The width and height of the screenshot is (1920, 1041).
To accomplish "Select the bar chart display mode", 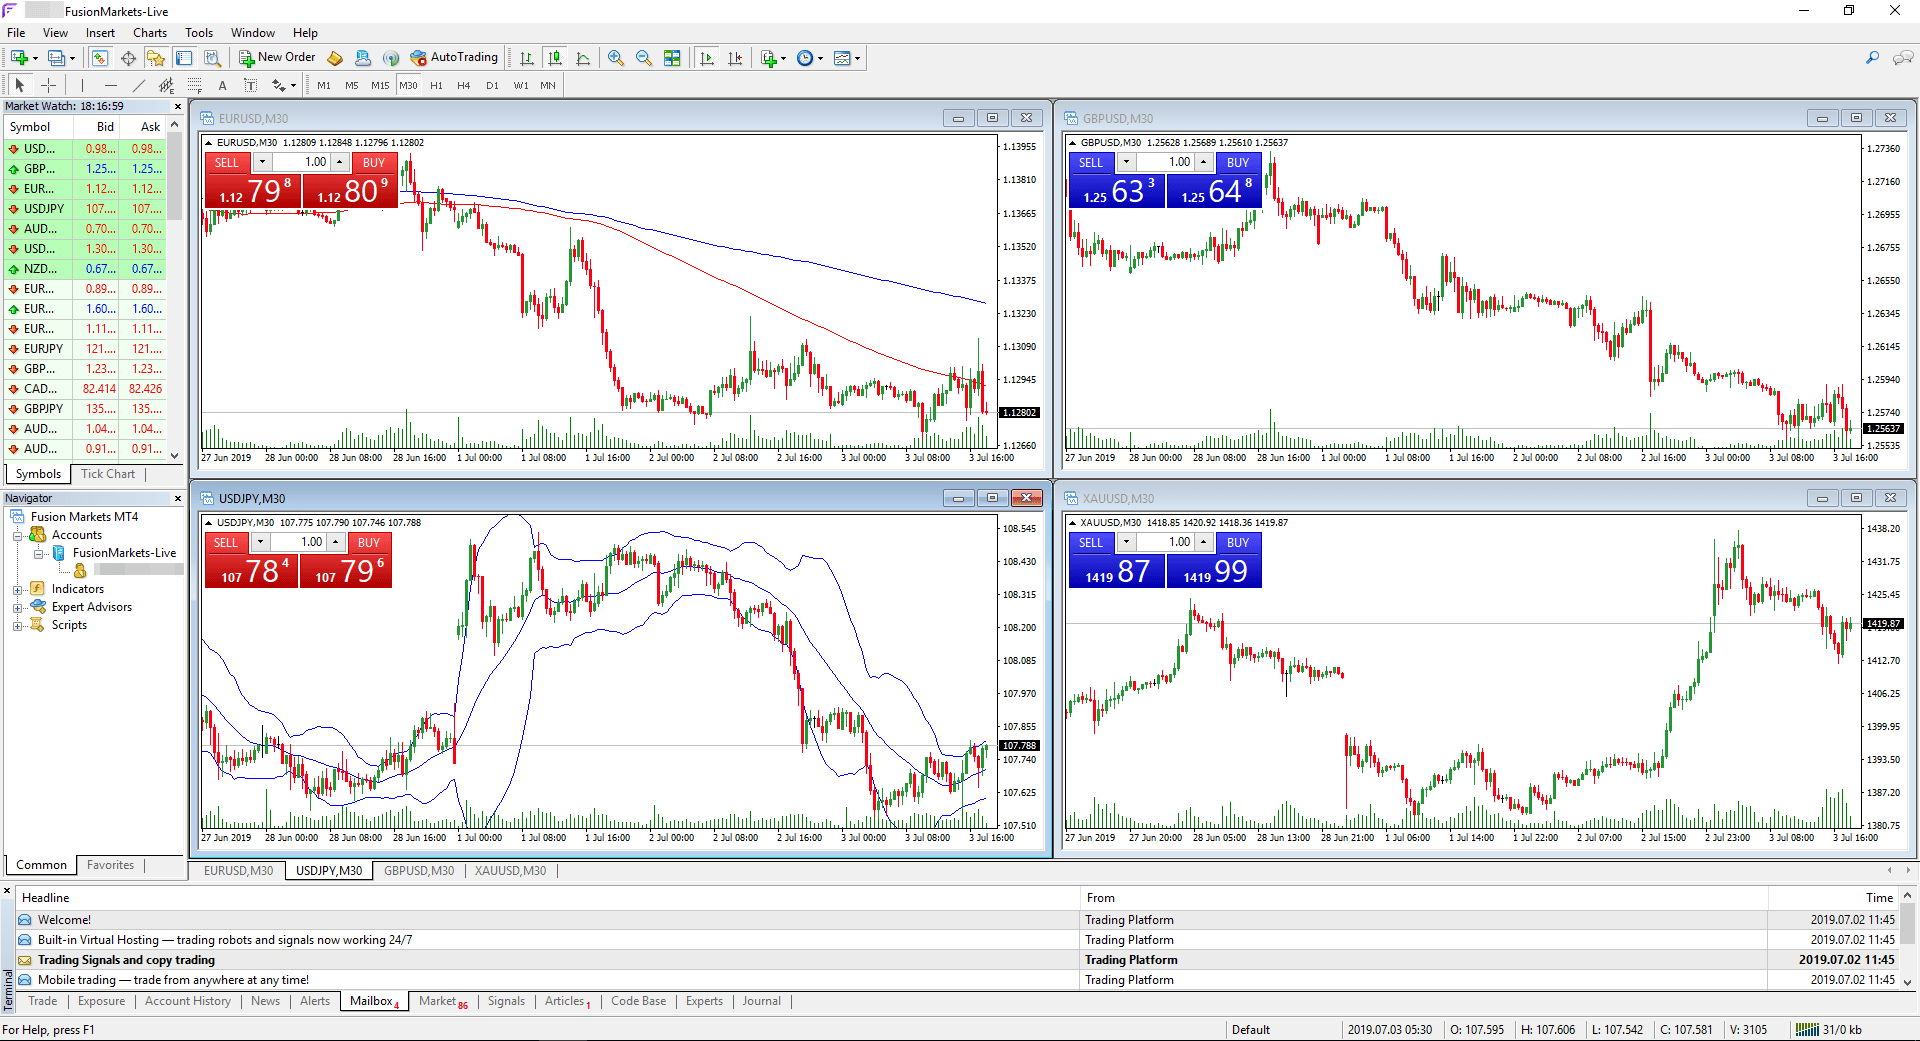I will click(526, 57).
